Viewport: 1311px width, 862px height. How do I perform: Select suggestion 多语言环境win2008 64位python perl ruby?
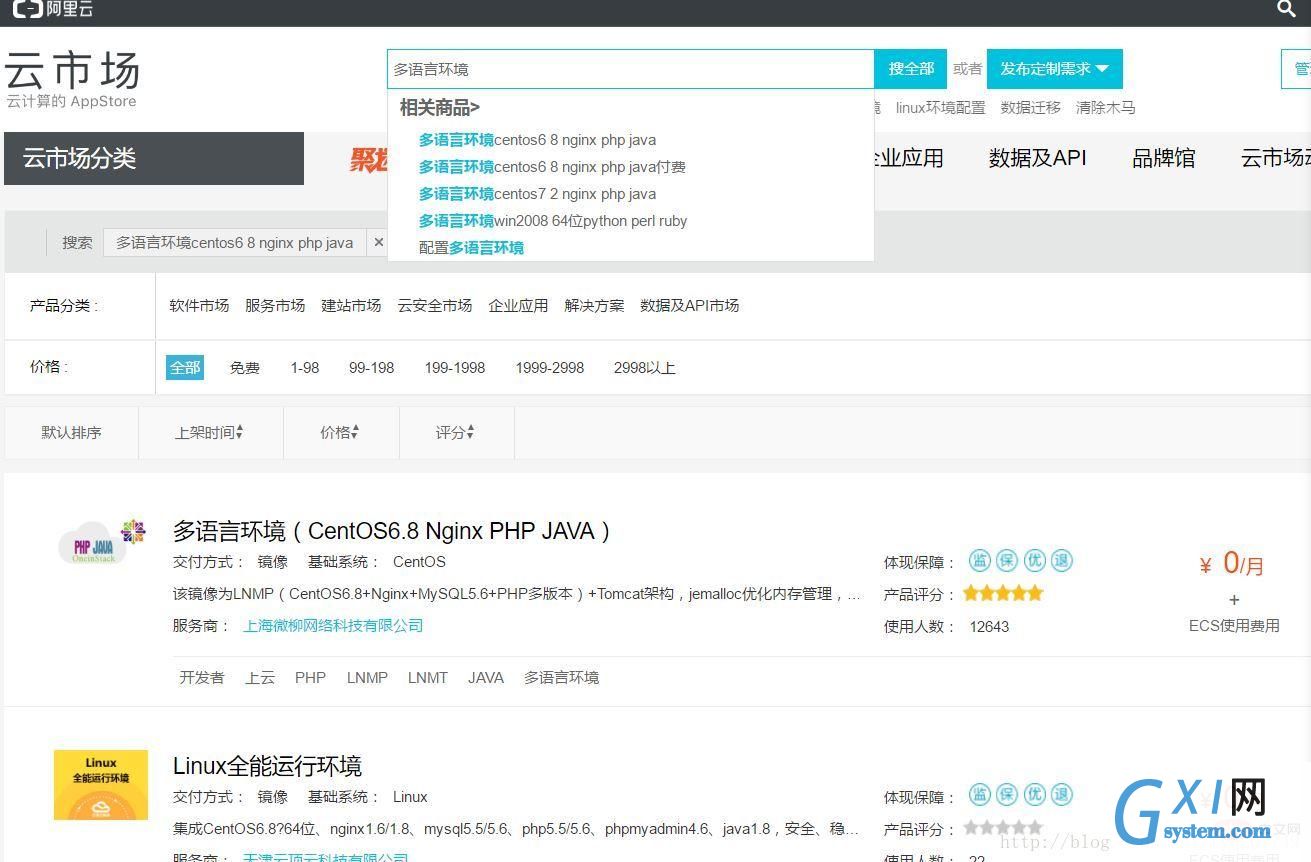(x=553, y=221)
